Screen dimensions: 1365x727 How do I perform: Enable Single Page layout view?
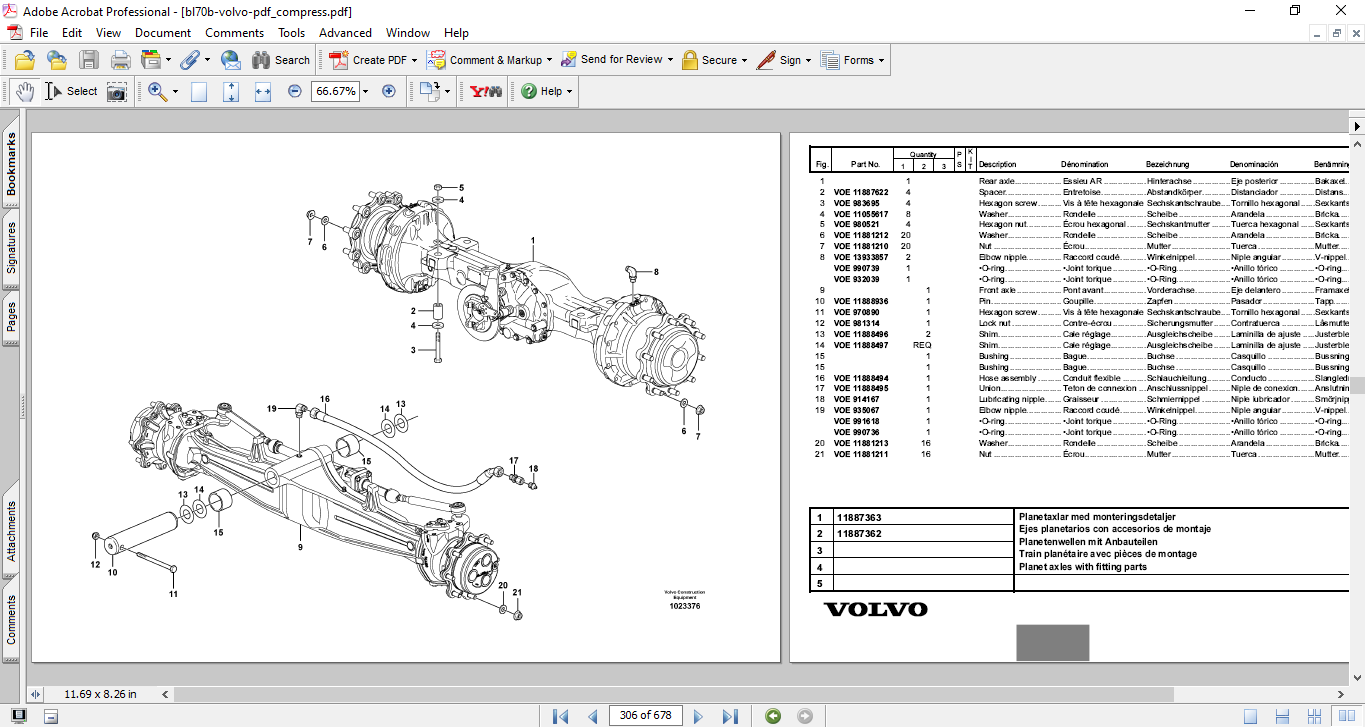1250,716
